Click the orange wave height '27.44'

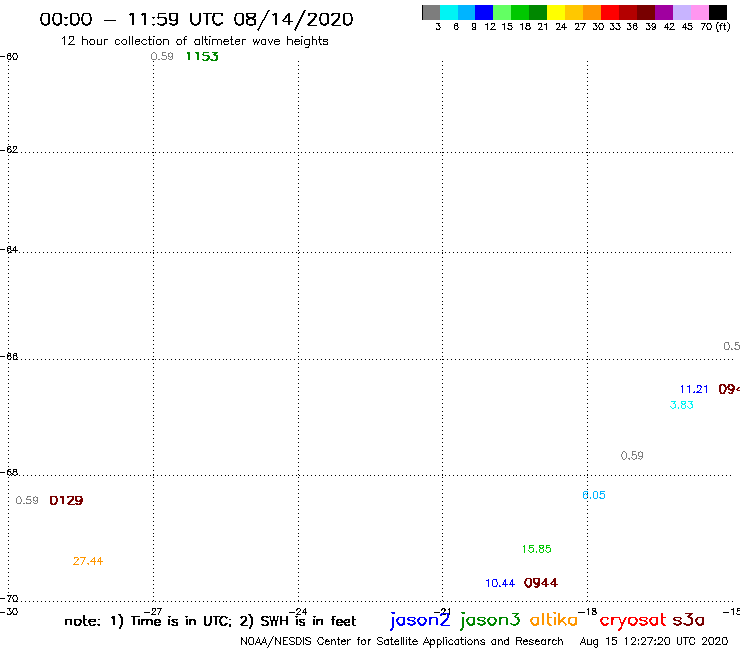click(88, 561)
